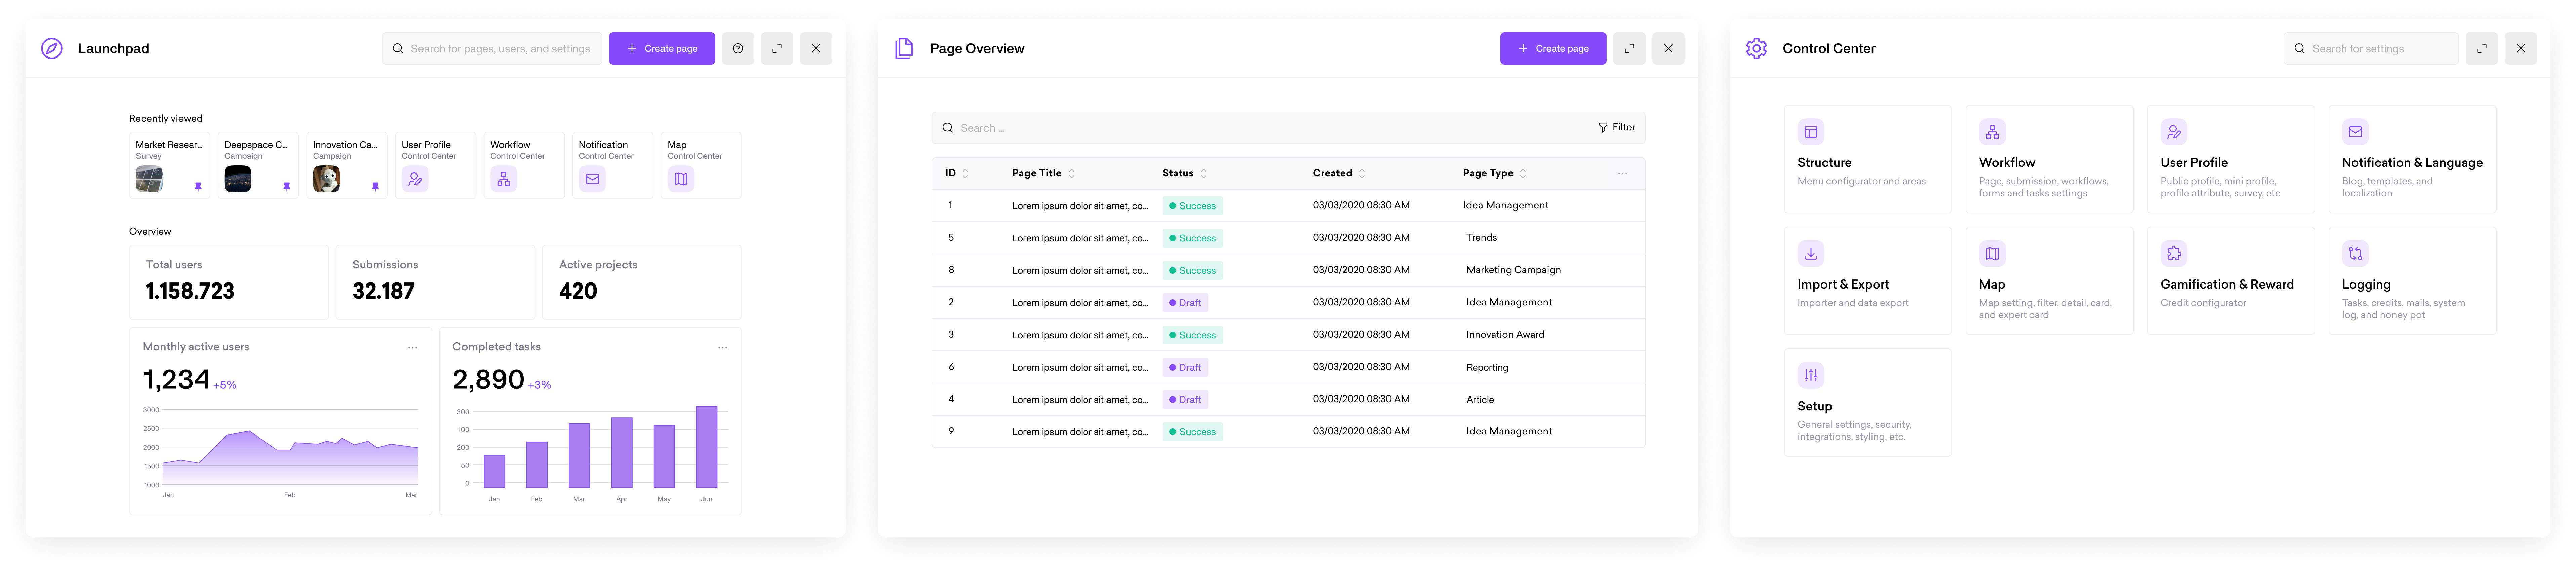Click the Notification recently viewed mail icon
This screenshot has height=569, width=2576.
(592, 179)
